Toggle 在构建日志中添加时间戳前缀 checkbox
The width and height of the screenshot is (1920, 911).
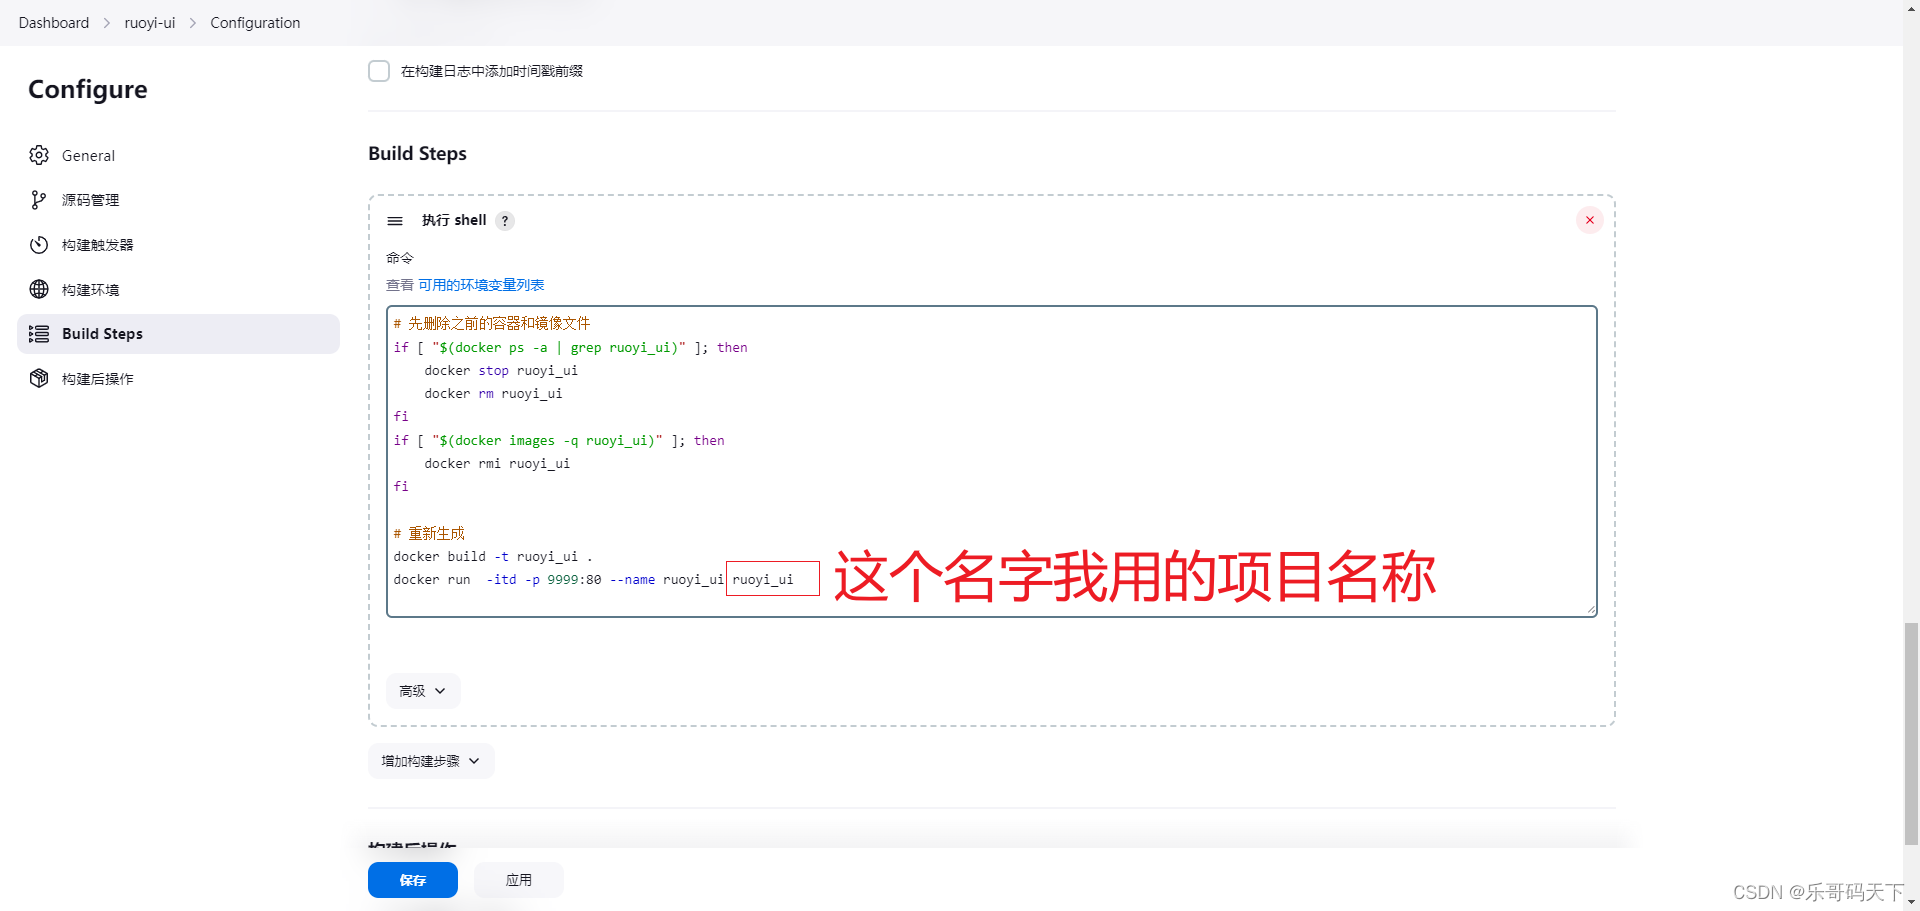click(x=379, y=71)
